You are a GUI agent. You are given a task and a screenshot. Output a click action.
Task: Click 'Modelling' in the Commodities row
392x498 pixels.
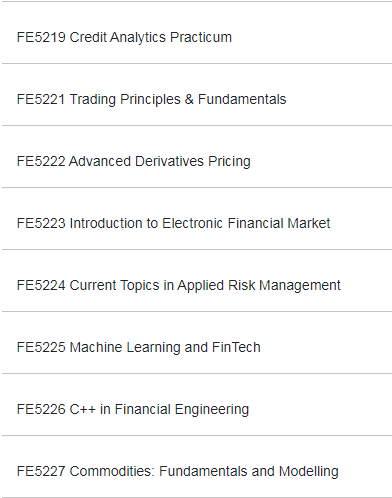coord(309,472)
